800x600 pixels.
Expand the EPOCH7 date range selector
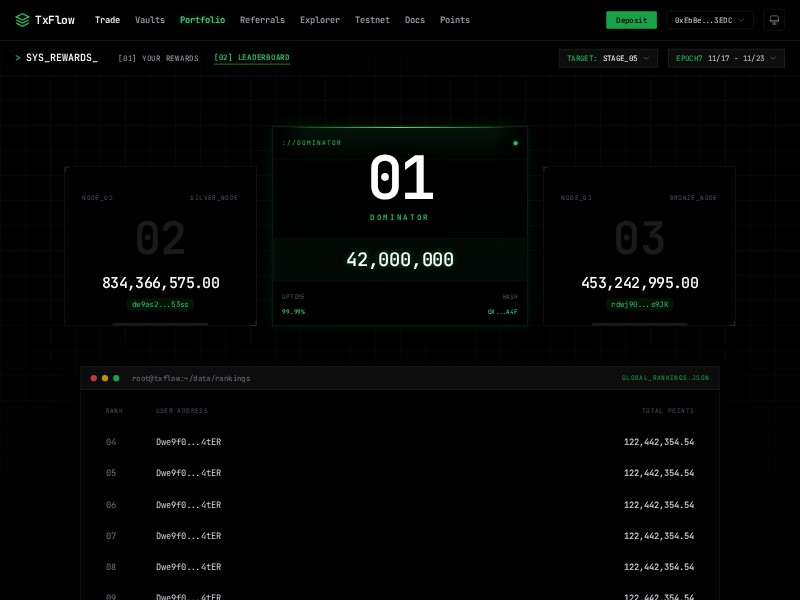pyautogui.click(x=726, y=58)
